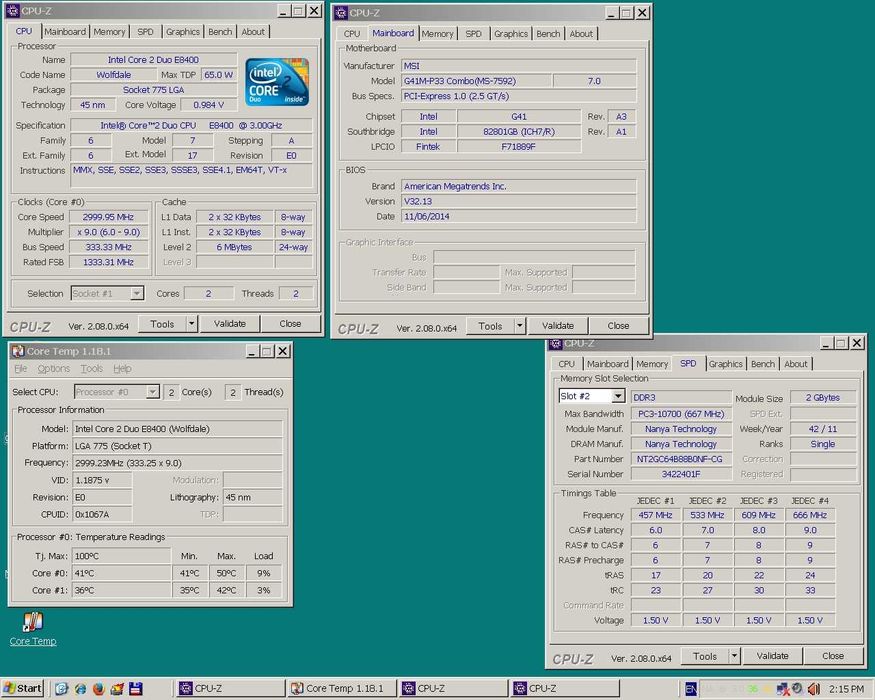Open the Graphics tab in the Mainboard CPU-Z window
The image size is (875, 700).
click(511, 34)
